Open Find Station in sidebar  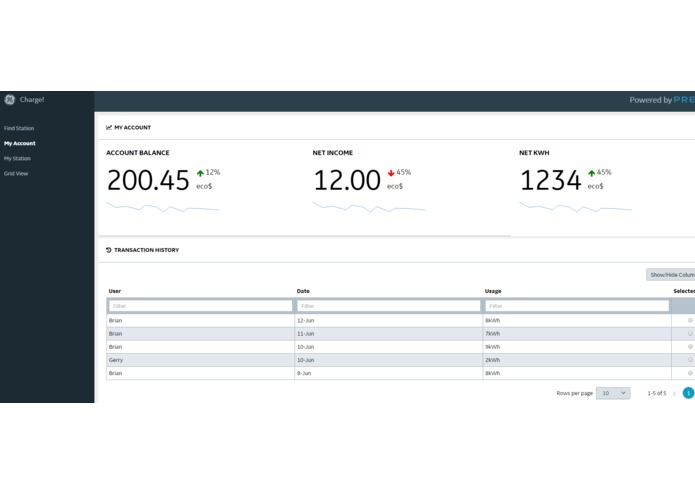19,128
